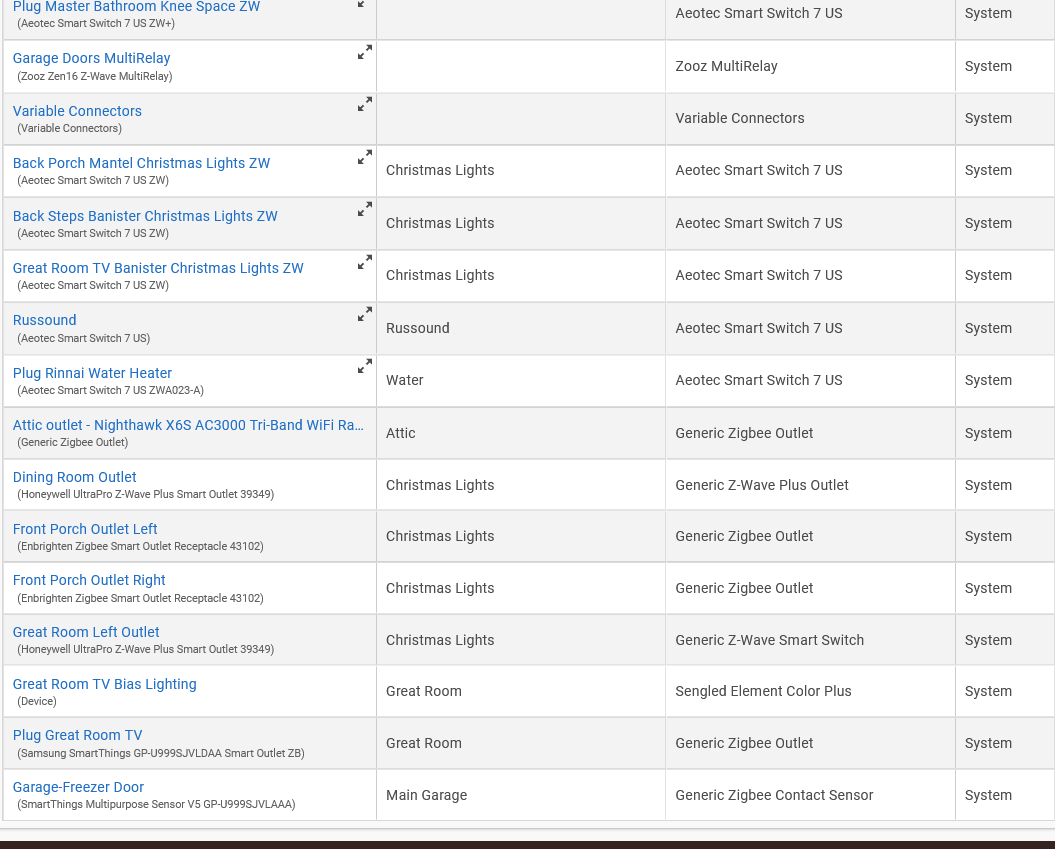The height and width of the screenshot is (849, 1055).
Task: Open the Russound device page
Action: point(44,320)
